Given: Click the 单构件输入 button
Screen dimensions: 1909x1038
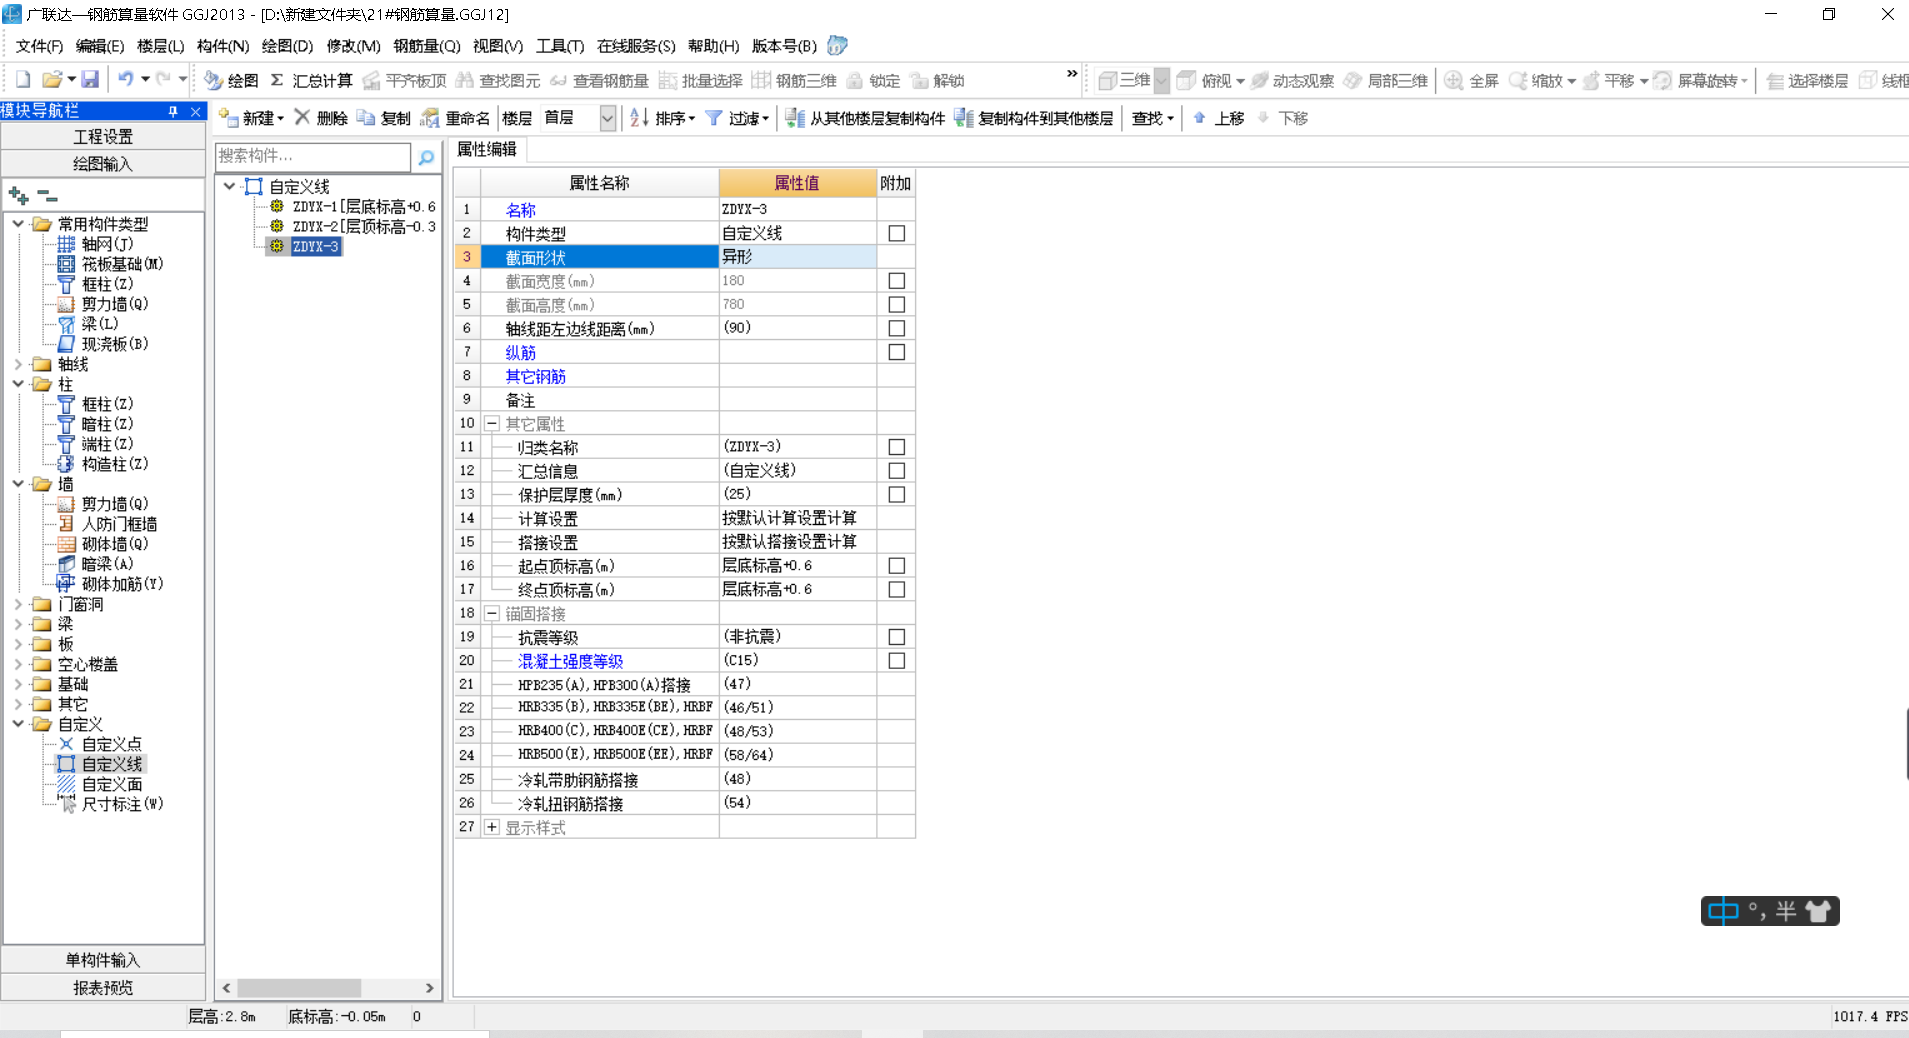Looking at the screenshot, I should point(103,960).
